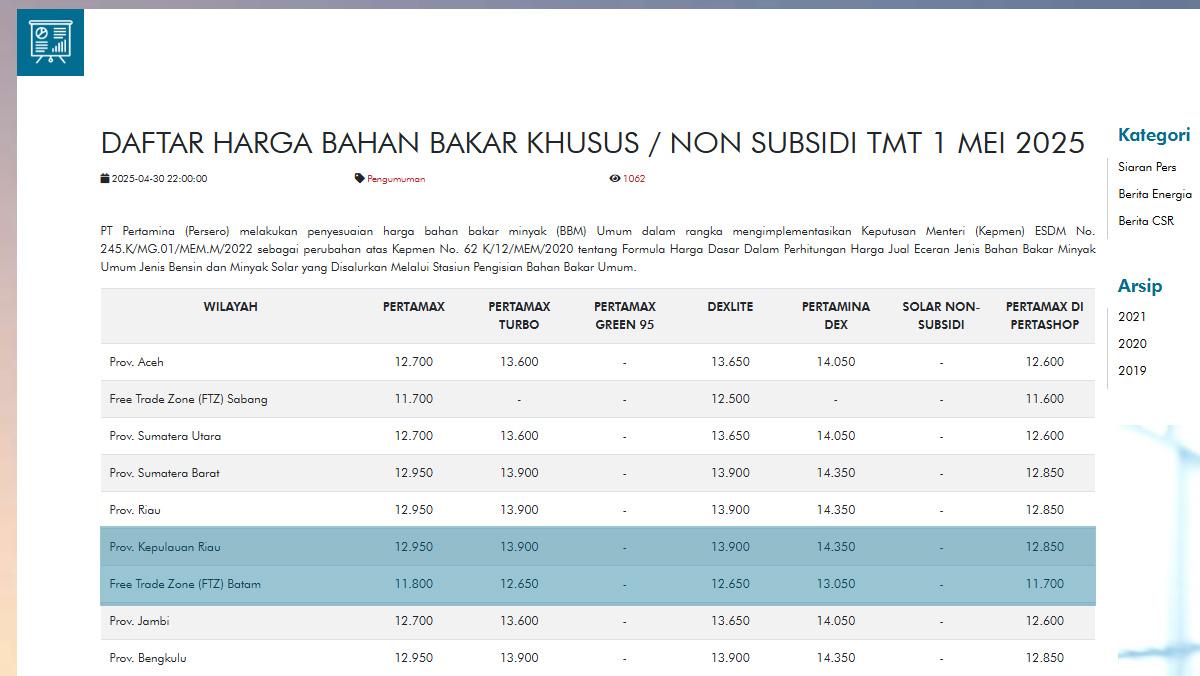The image size is (1200, 676).
Task: Select the Berita Energia category
Action: (x=1154, y=193)
